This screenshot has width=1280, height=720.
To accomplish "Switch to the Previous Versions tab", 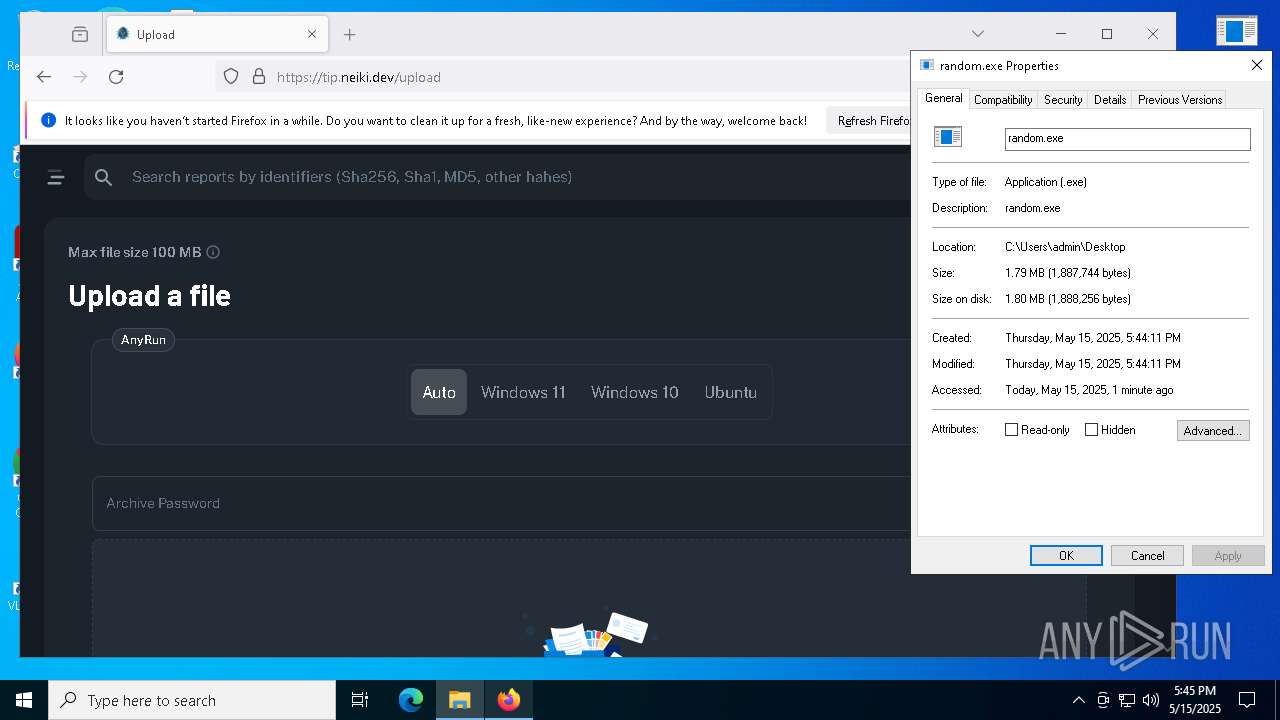I will point(1180,100).
